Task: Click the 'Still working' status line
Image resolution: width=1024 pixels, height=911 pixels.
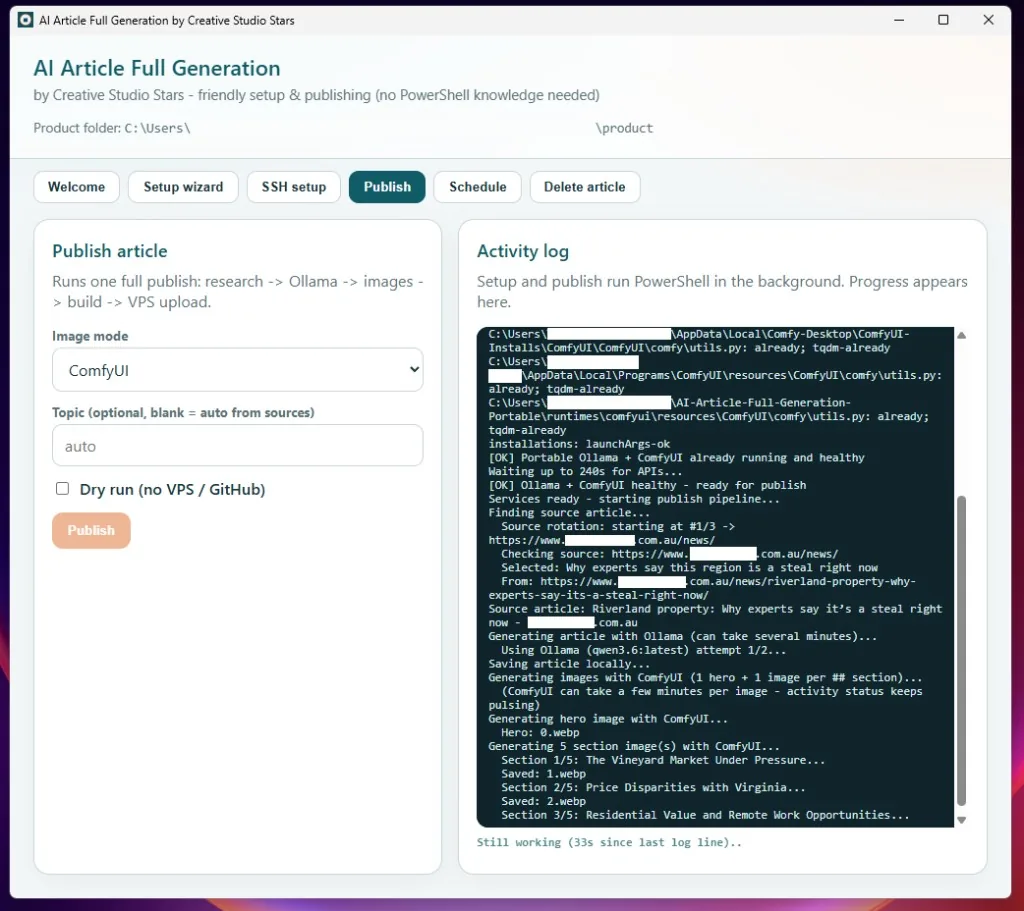Action: coord(609,842)
